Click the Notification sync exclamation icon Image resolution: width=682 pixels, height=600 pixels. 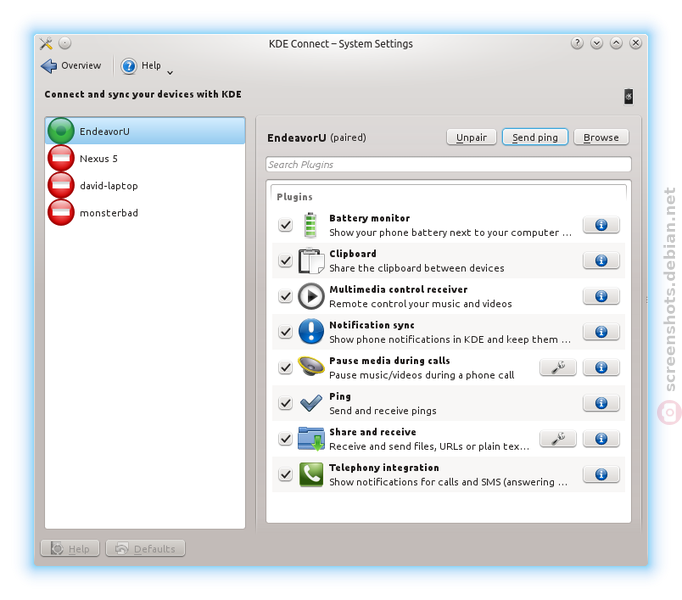(311, 332)
